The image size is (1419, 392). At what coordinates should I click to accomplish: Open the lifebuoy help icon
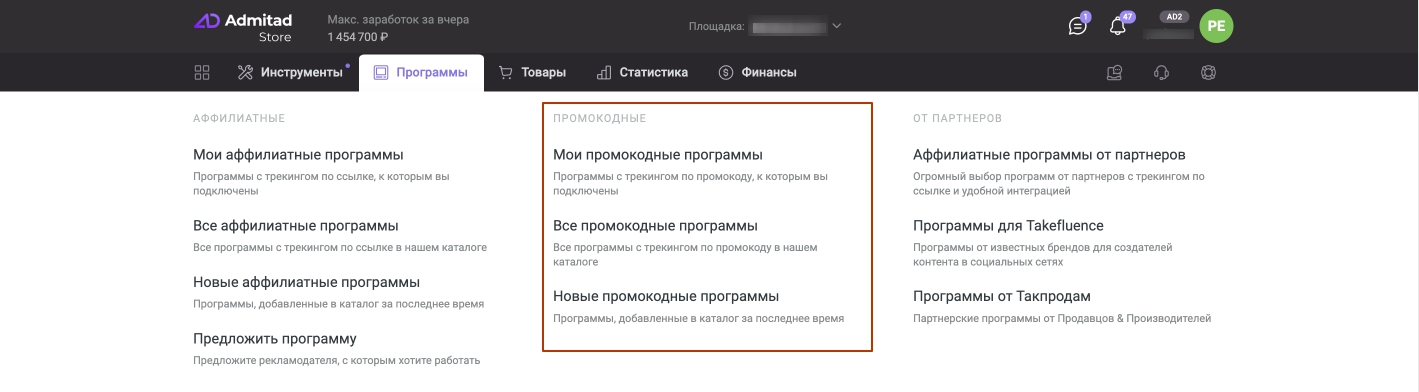tap(1208, 72)
